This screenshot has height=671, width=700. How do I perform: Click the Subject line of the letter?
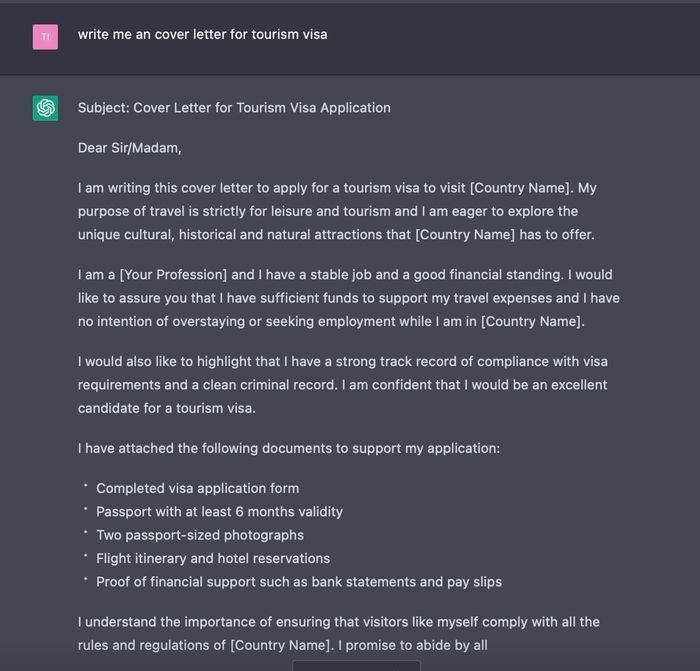click(234, 108)
